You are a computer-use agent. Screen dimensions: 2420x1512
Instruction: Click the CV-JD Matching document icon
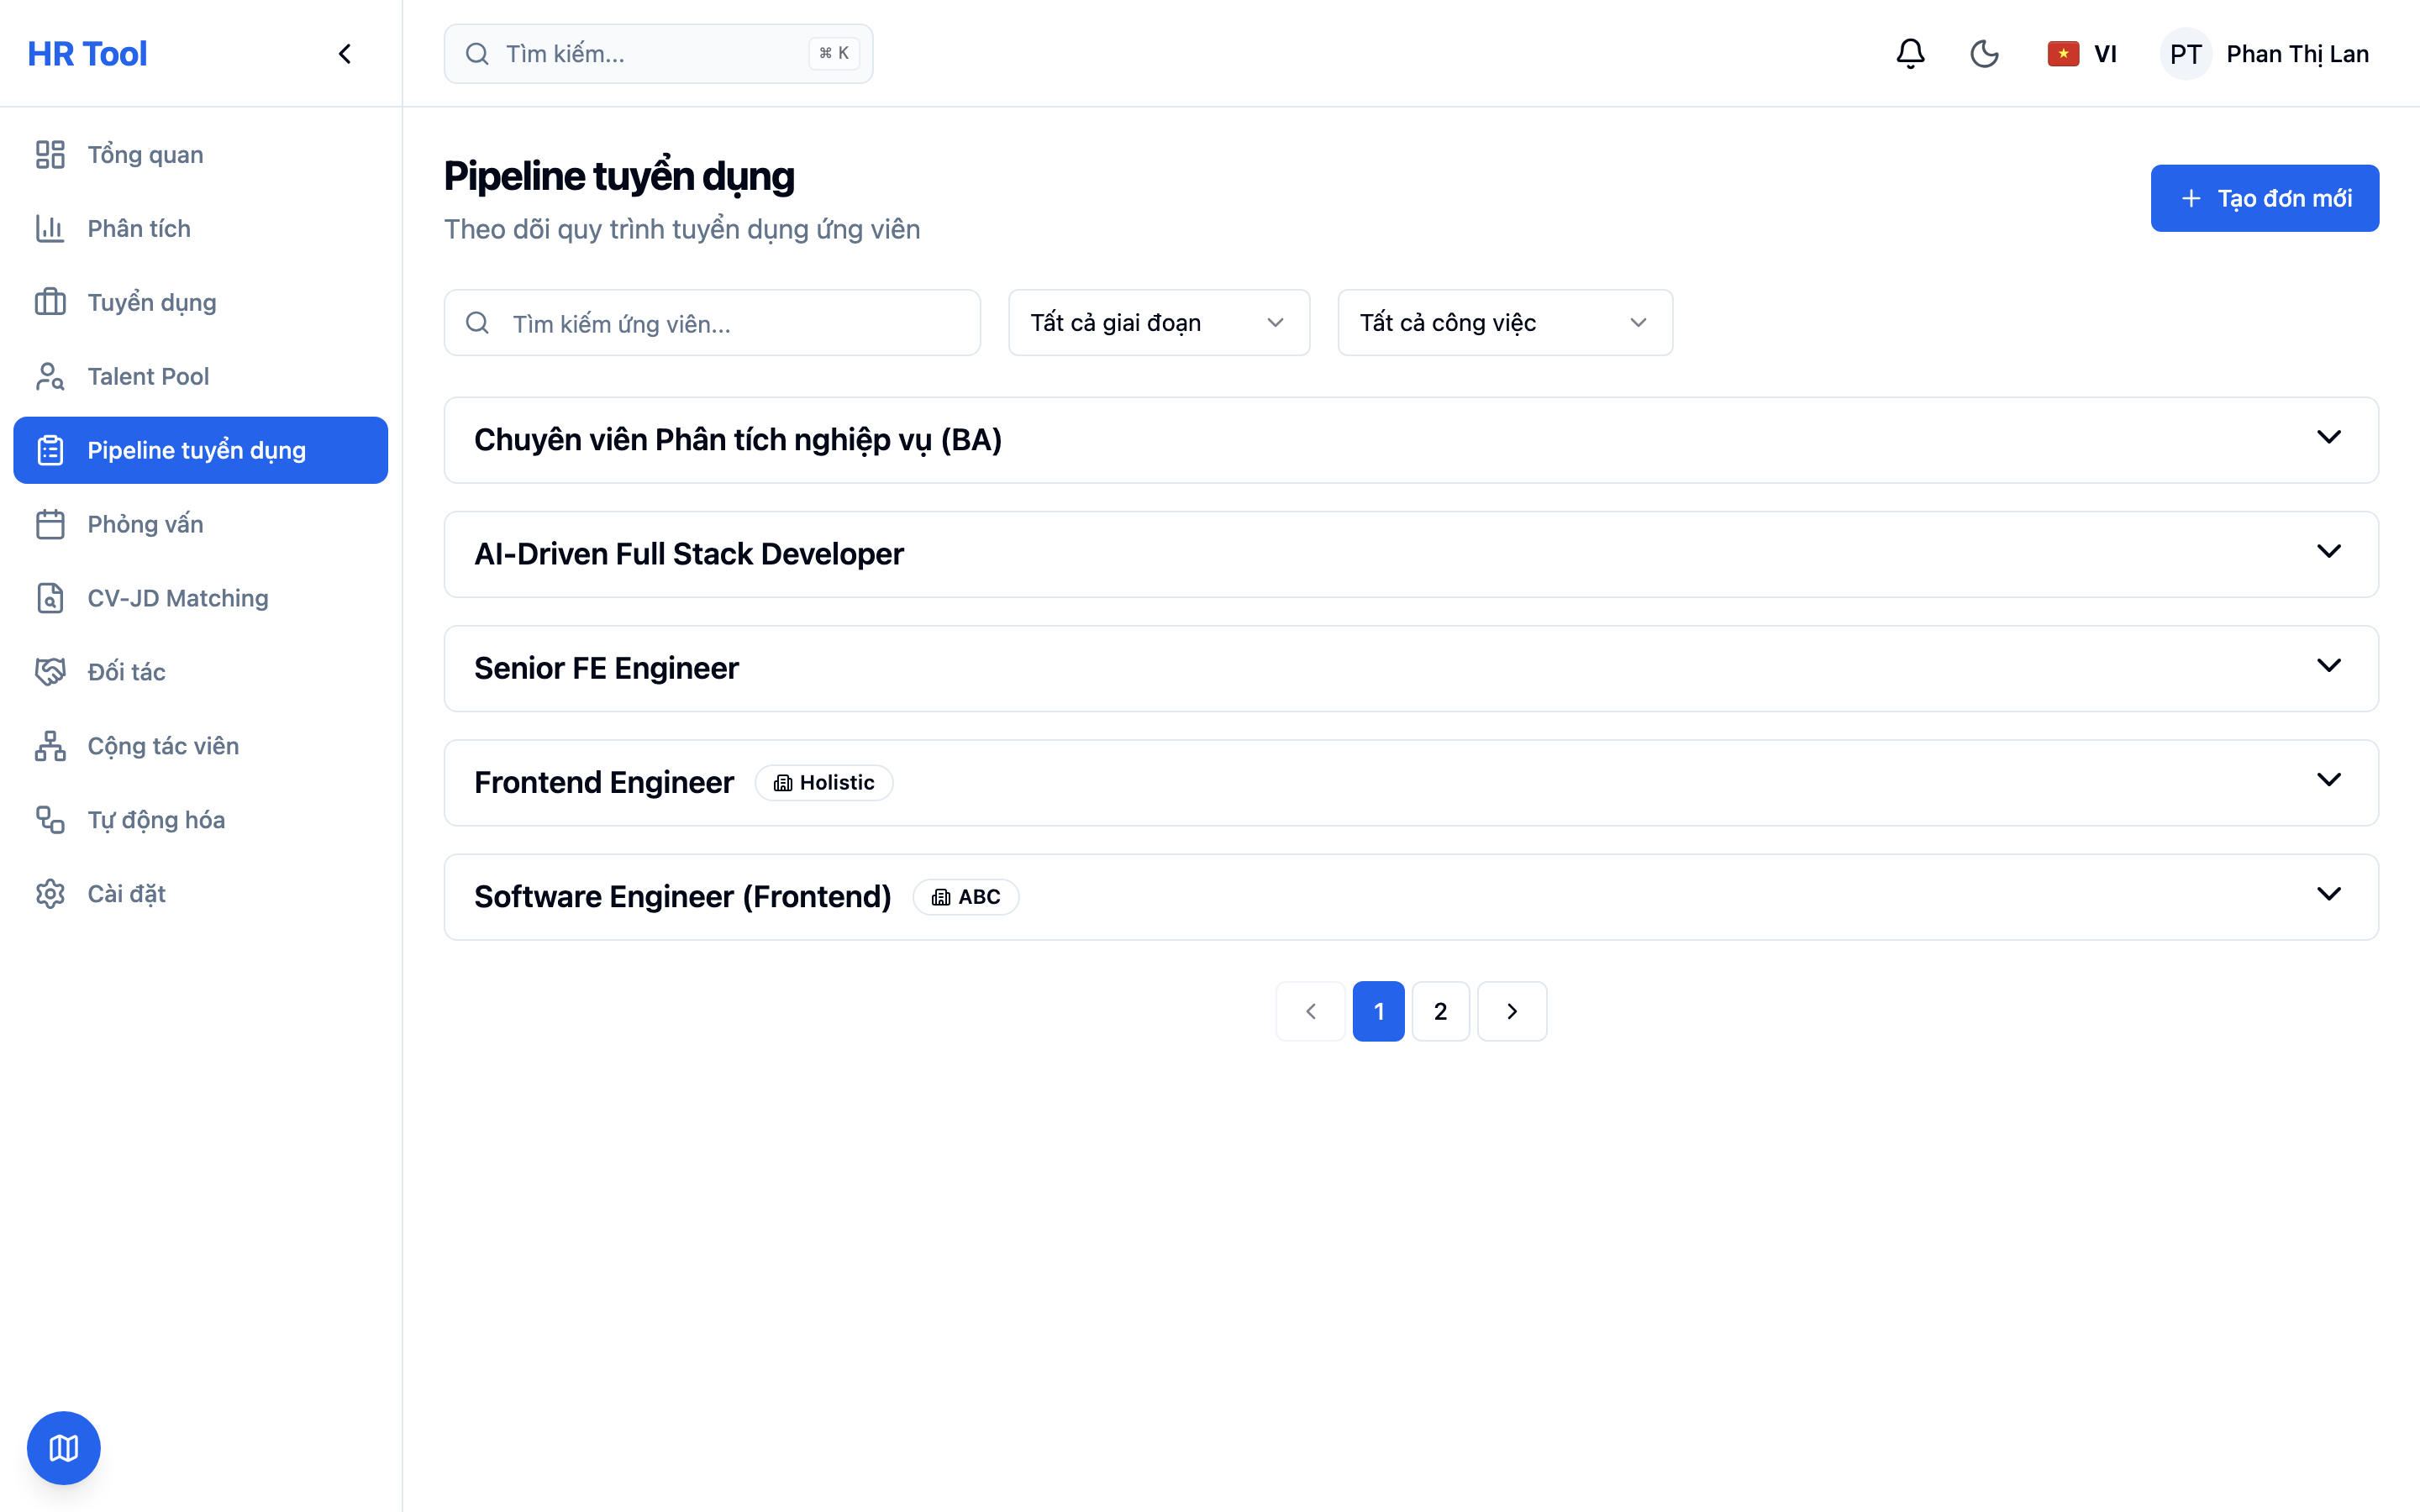50,599
